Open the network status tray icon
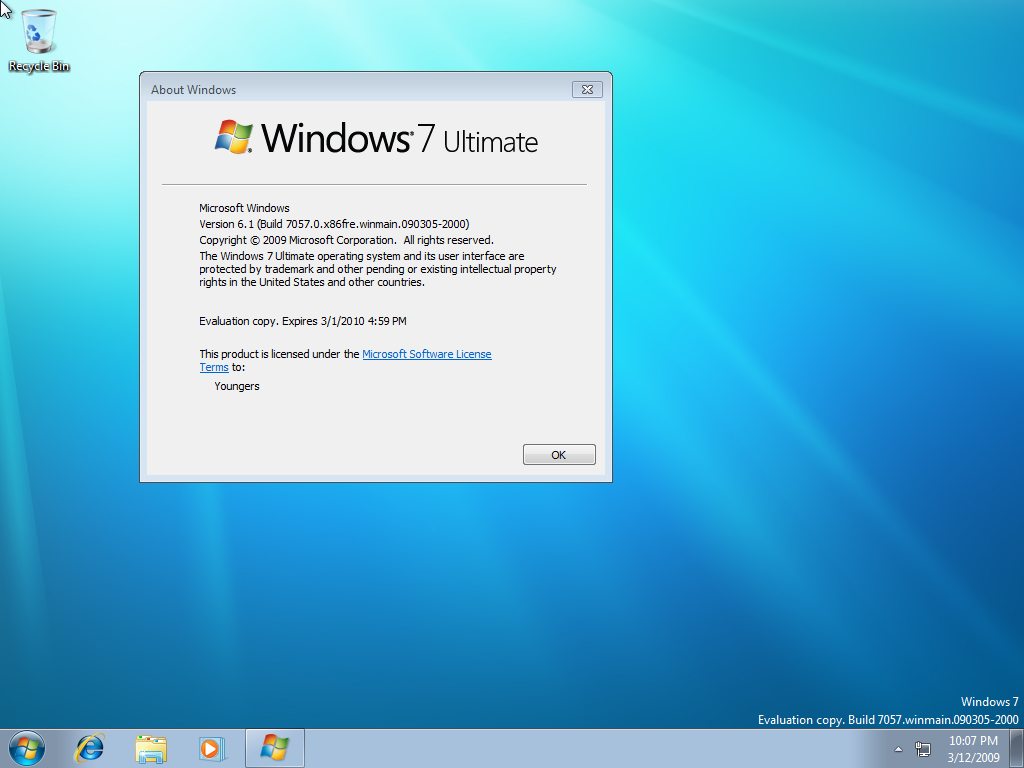Image resolution: width=1024 pixels, height=768 pixels. pyautogui.click(x=923, y=749)
